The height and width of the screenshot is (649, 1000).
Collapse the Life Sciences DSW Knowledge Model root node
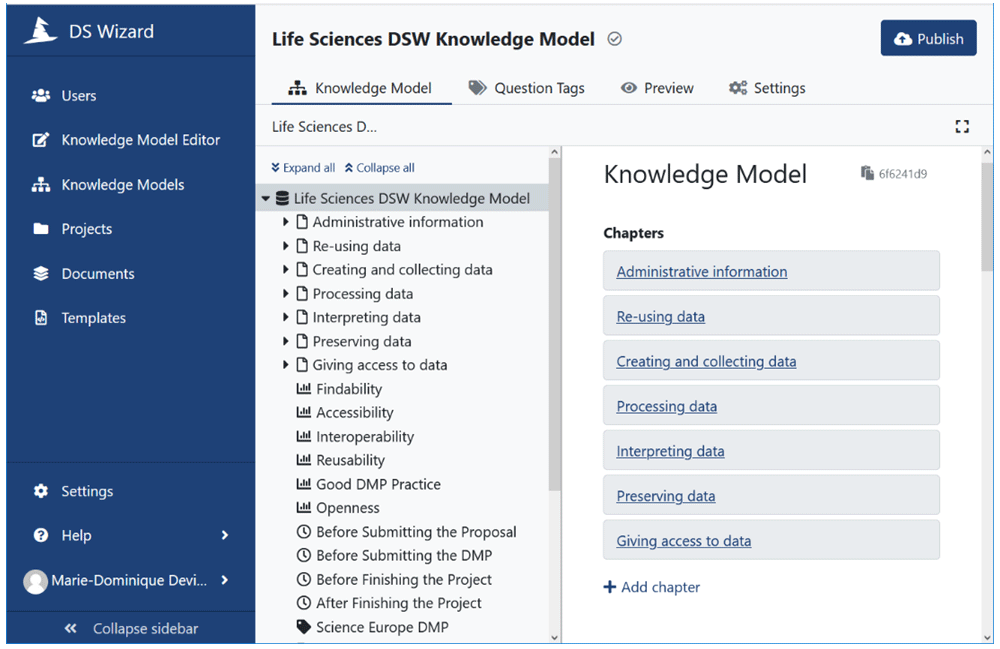265,199
